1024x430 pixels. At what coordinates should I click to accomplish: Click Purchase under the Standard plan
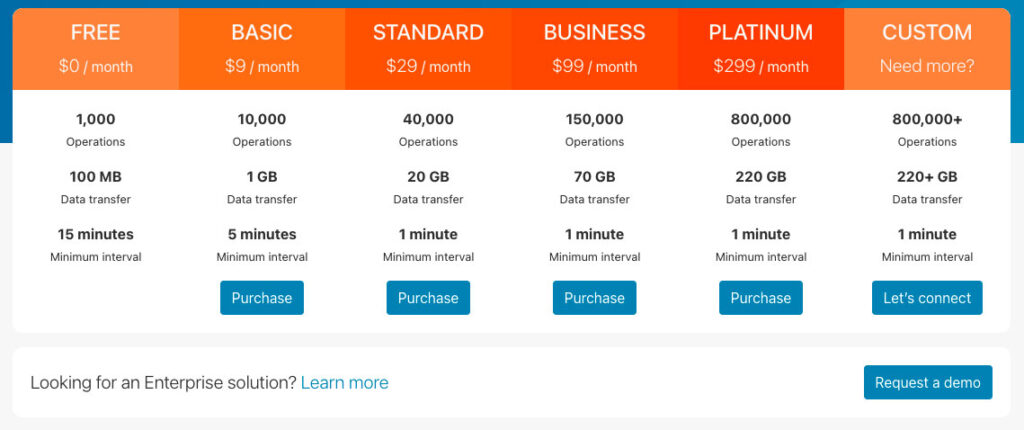(x=428, y=298)
